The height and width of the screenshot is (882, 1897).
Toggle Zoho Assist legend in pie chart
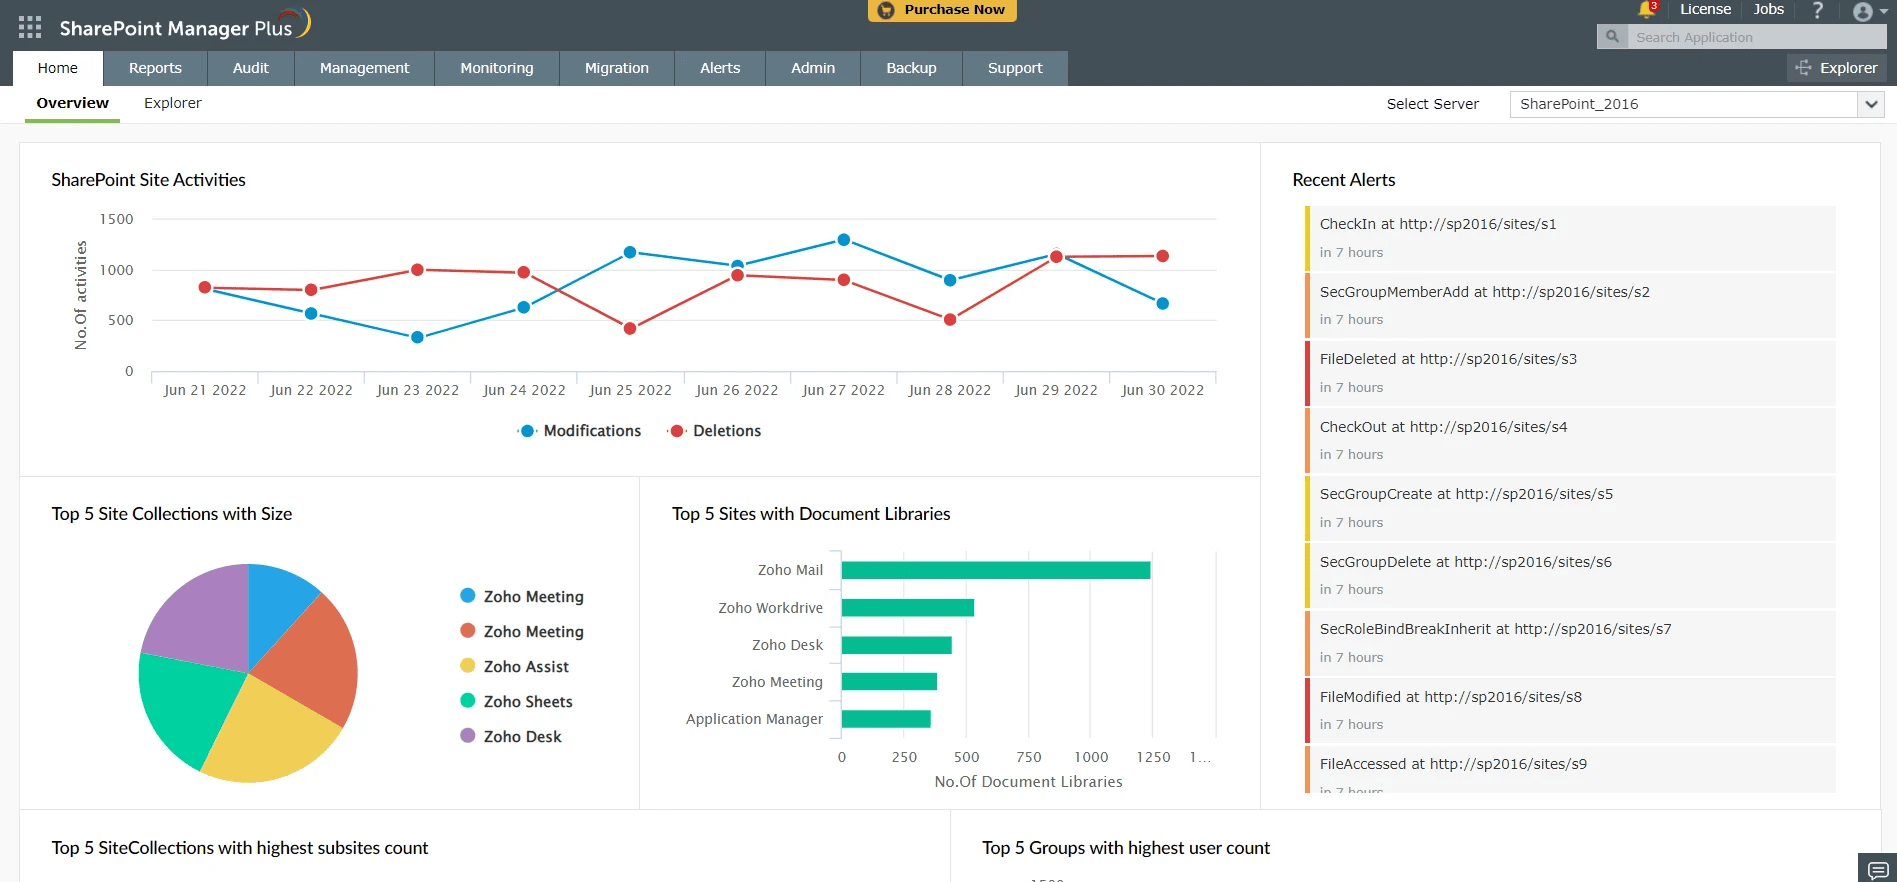(x=514, y=666)
